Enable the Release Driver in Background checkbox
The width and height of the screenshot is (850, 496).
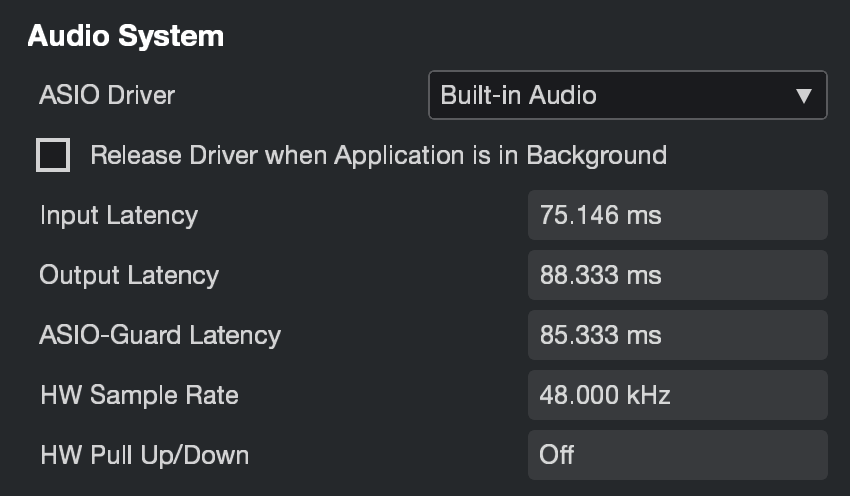coord(53,155)
